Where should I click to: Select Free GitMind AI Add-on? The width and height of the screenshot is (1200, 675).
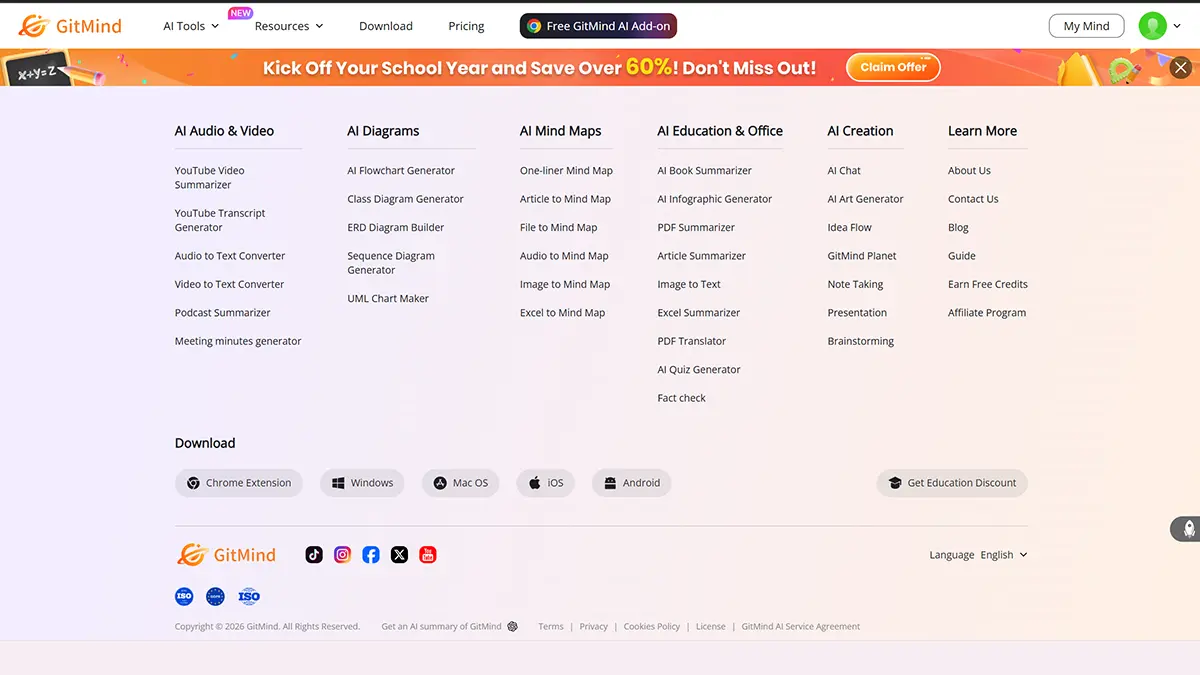pyautogui.click(x=598, y=26)
